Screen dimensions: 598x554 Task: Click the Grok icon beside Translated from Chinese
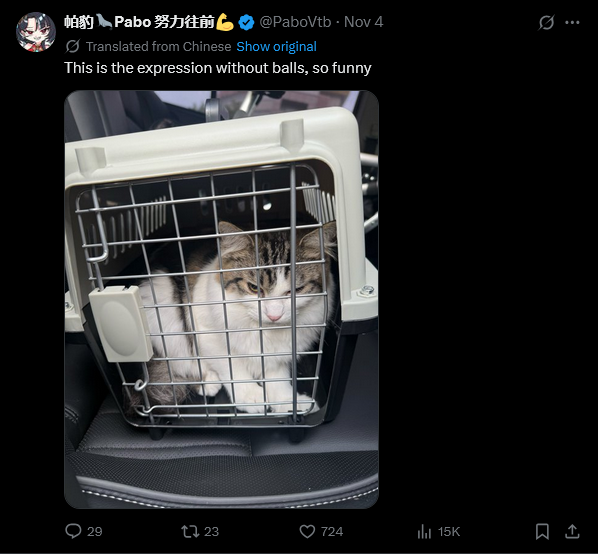point(72,47)
